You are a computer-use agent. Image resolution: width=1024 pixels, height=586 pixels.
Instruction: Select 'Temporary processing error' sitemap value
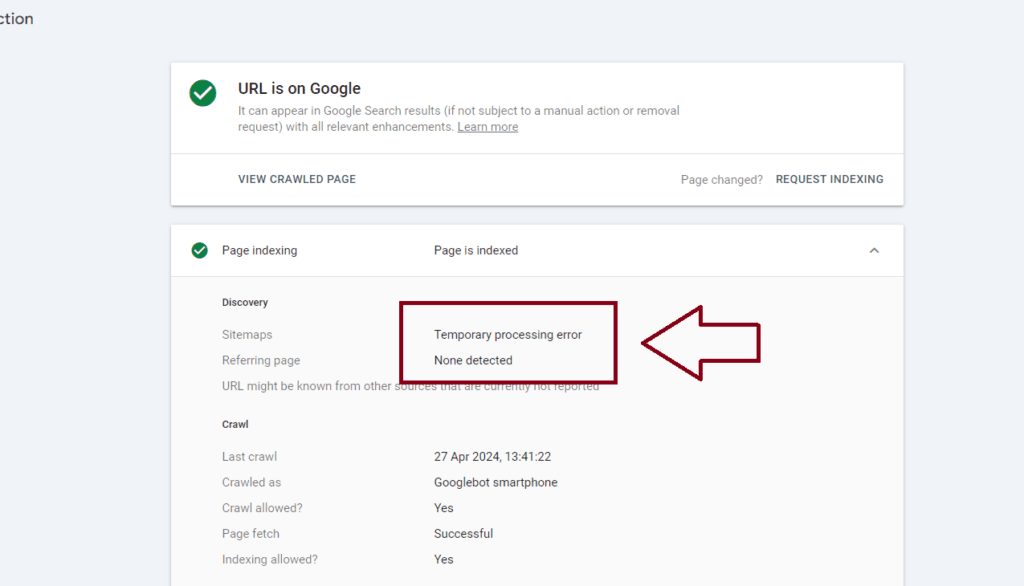(x=507, y=335)
